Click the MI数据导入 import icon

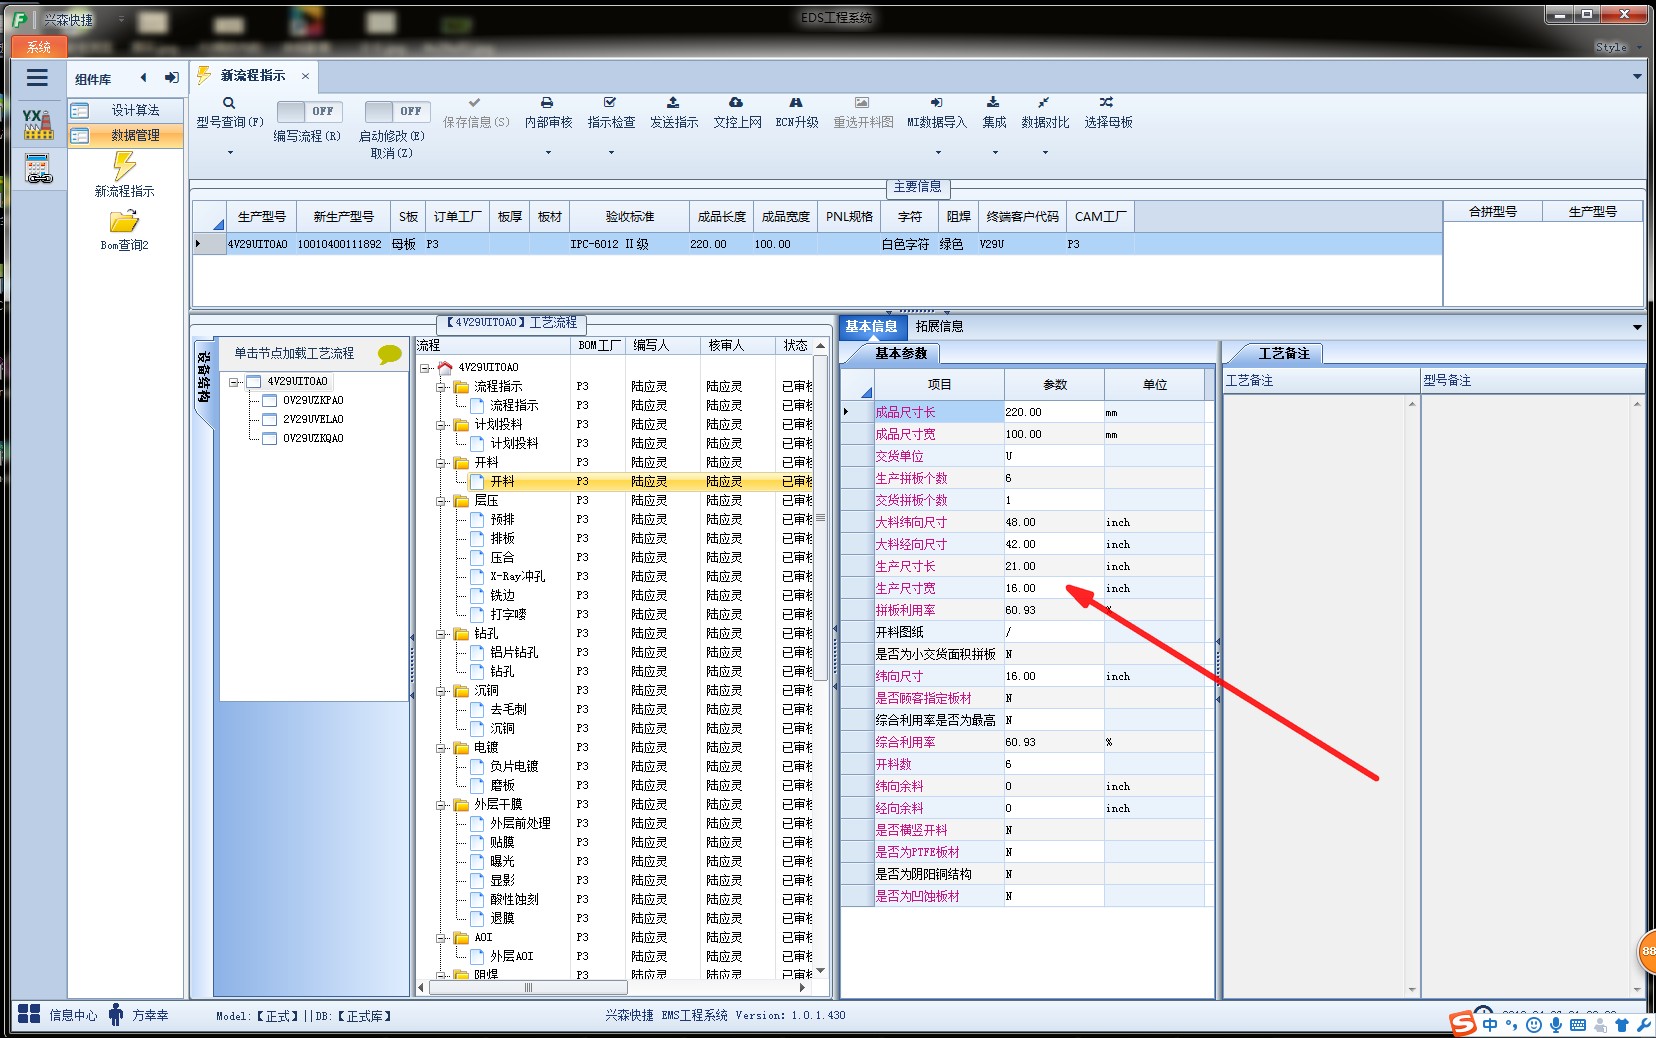click(x=936, y=102)
